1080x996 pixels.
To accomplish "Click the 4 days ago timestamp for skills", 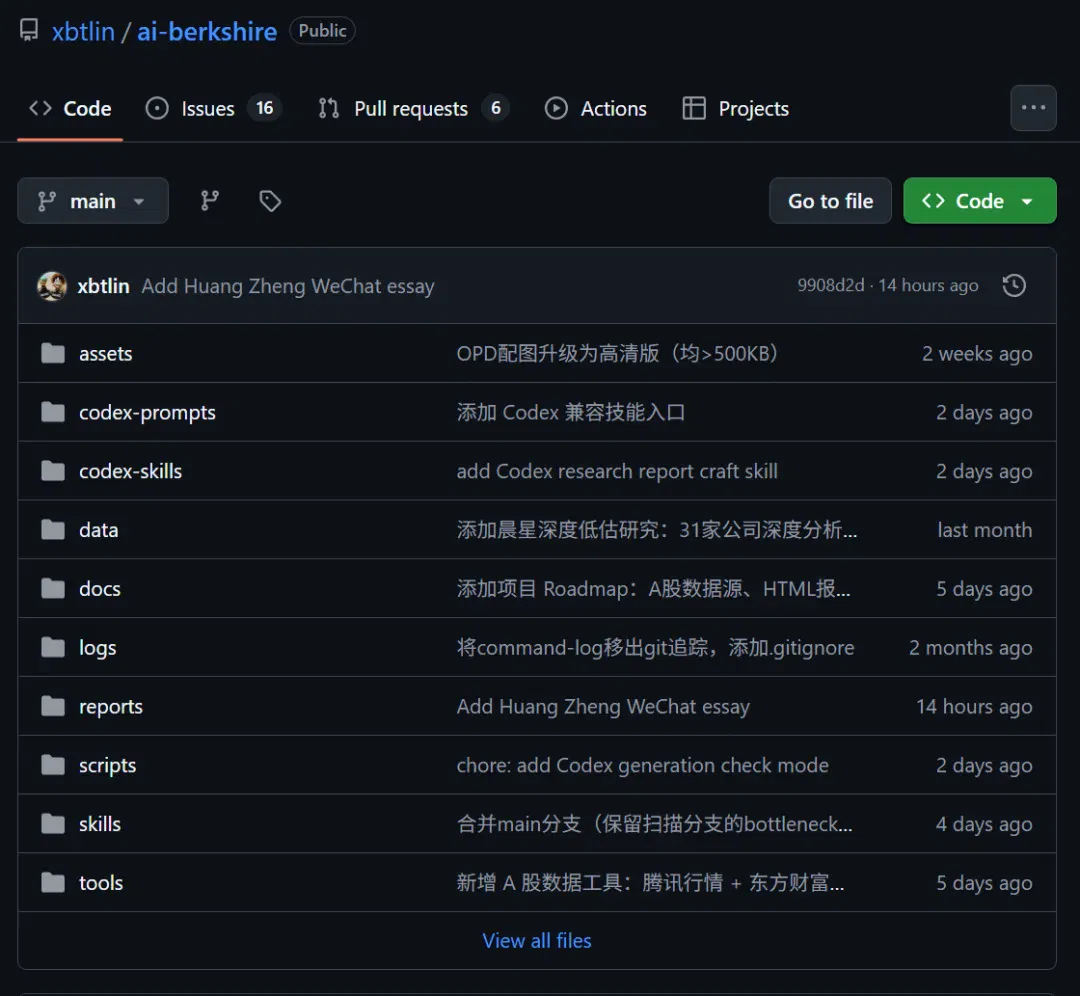I will click(x=984, y=824).
